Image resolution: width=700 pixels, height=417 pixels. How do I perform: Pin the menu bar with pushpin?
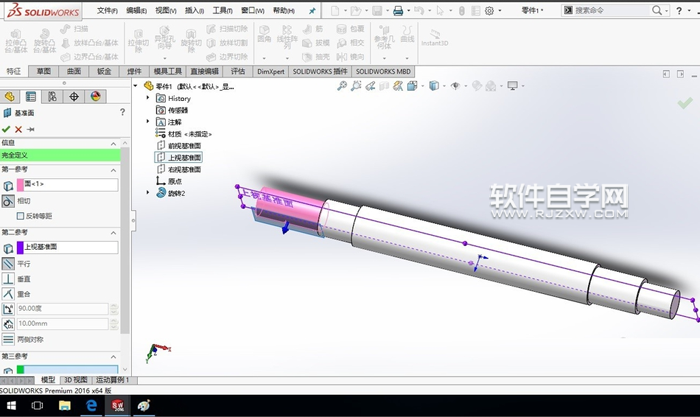[x=312, y=11]
